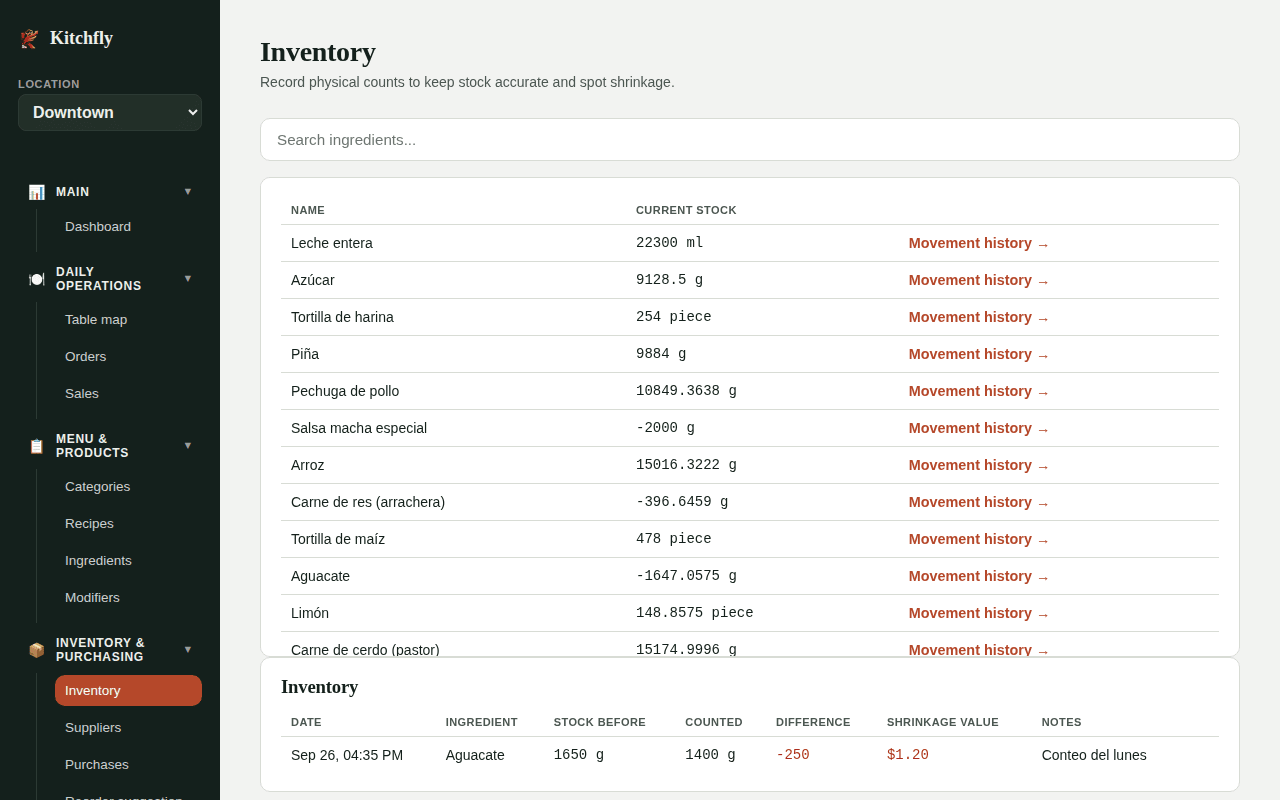The image size is (1280, 800).
Task: Click the Inventory & Purchasing box icon
Action: tap(37, 650)
